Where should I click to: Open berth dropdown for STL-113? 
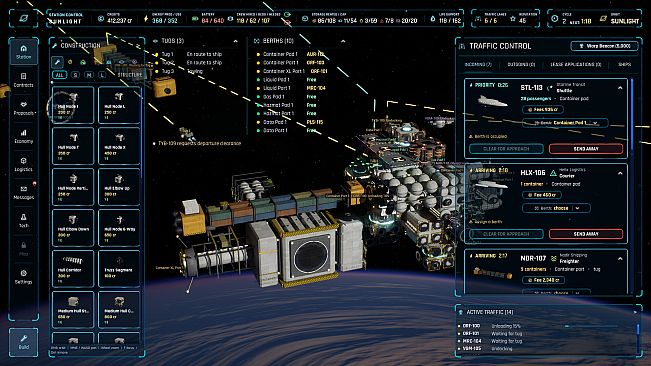[x=565, y=123]
